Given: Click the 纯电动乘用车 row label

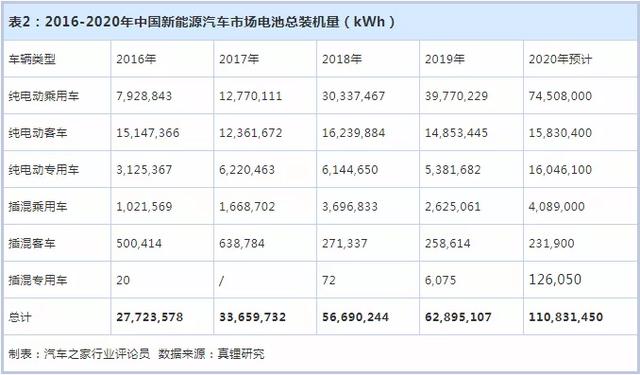Looking at the screenshot, I should 44,96.
